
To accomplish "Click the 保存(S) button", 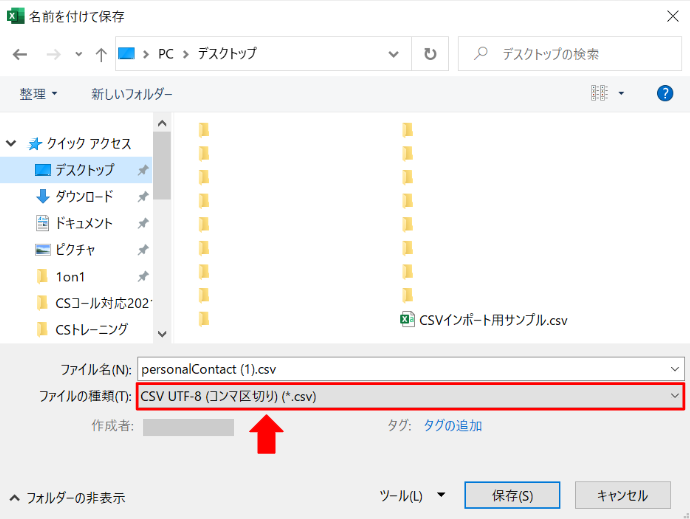I will coord(512,495).
